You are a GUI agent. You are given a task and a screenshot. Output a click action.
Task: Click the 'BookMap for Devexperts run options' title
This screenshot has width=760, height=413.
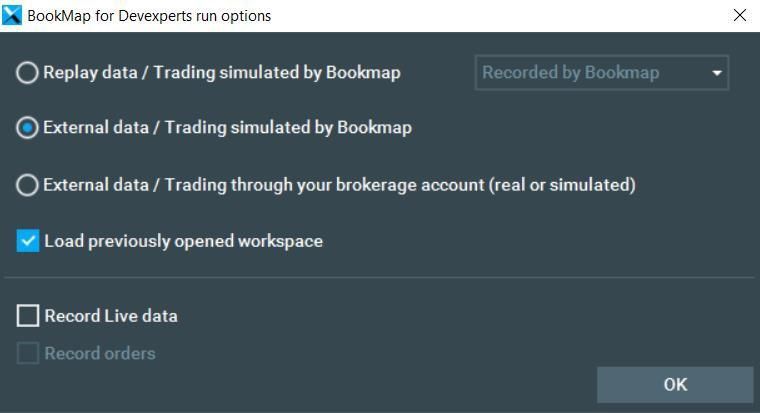click(x=149, y=16)
